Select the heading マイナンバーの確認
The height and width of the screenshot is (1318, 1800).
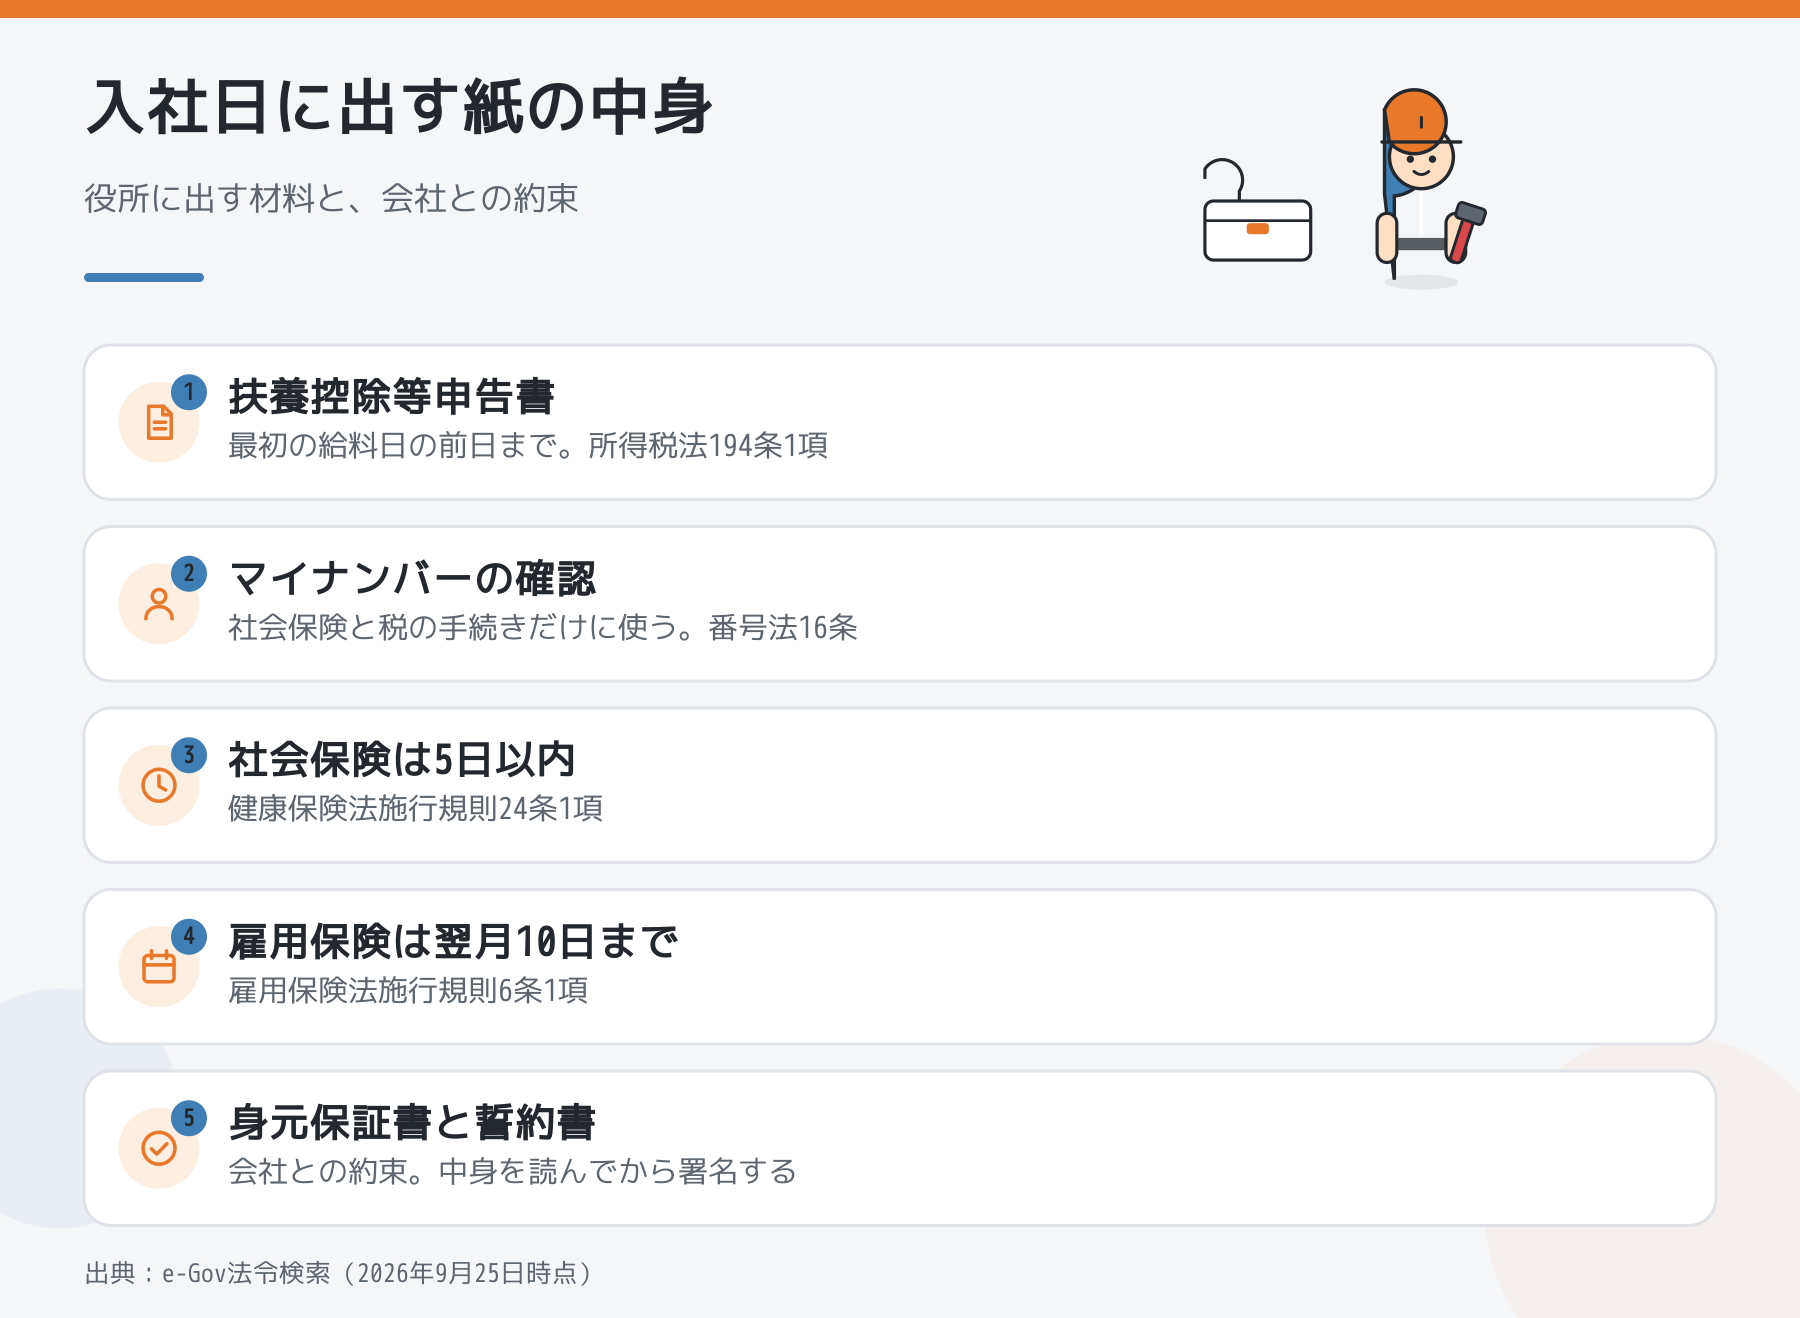(x=412, y=579)
